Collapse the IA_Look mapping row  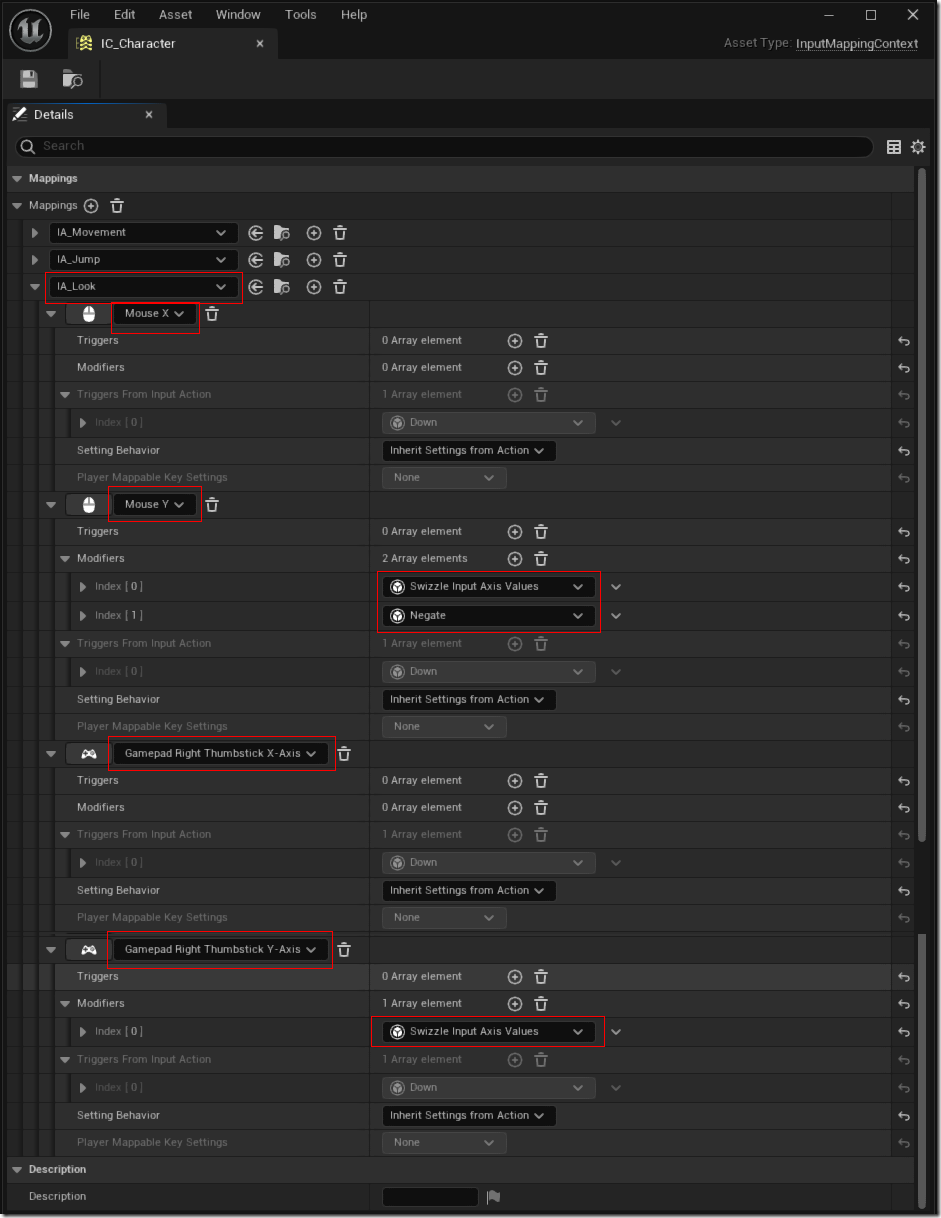point(36,287)
